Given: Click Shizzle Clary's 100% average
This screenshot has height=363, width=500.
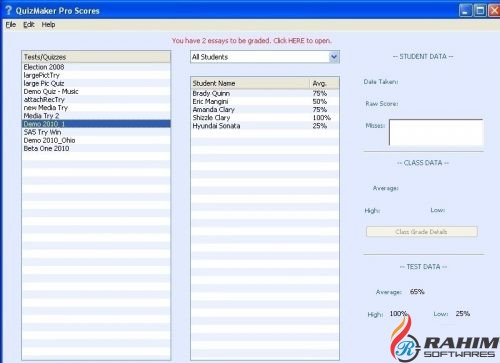Looking at the screenshot, I should pyautogui.click(x=322, y=118).
